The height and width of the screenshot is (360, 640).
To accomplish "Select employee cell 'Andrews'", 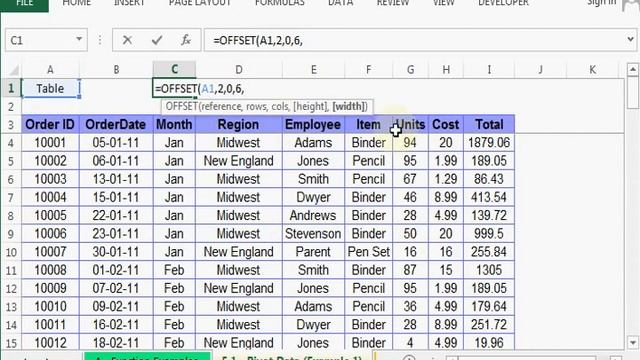I will [x=313, y=216].
